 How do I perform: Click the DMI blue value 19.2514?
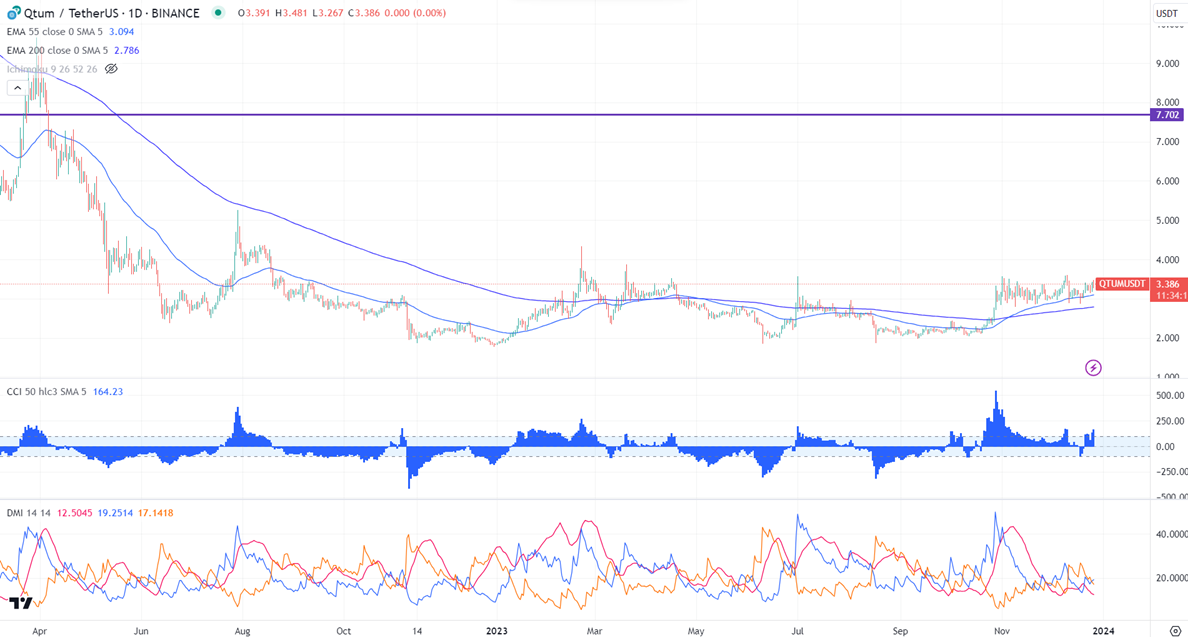click(115, 513)
